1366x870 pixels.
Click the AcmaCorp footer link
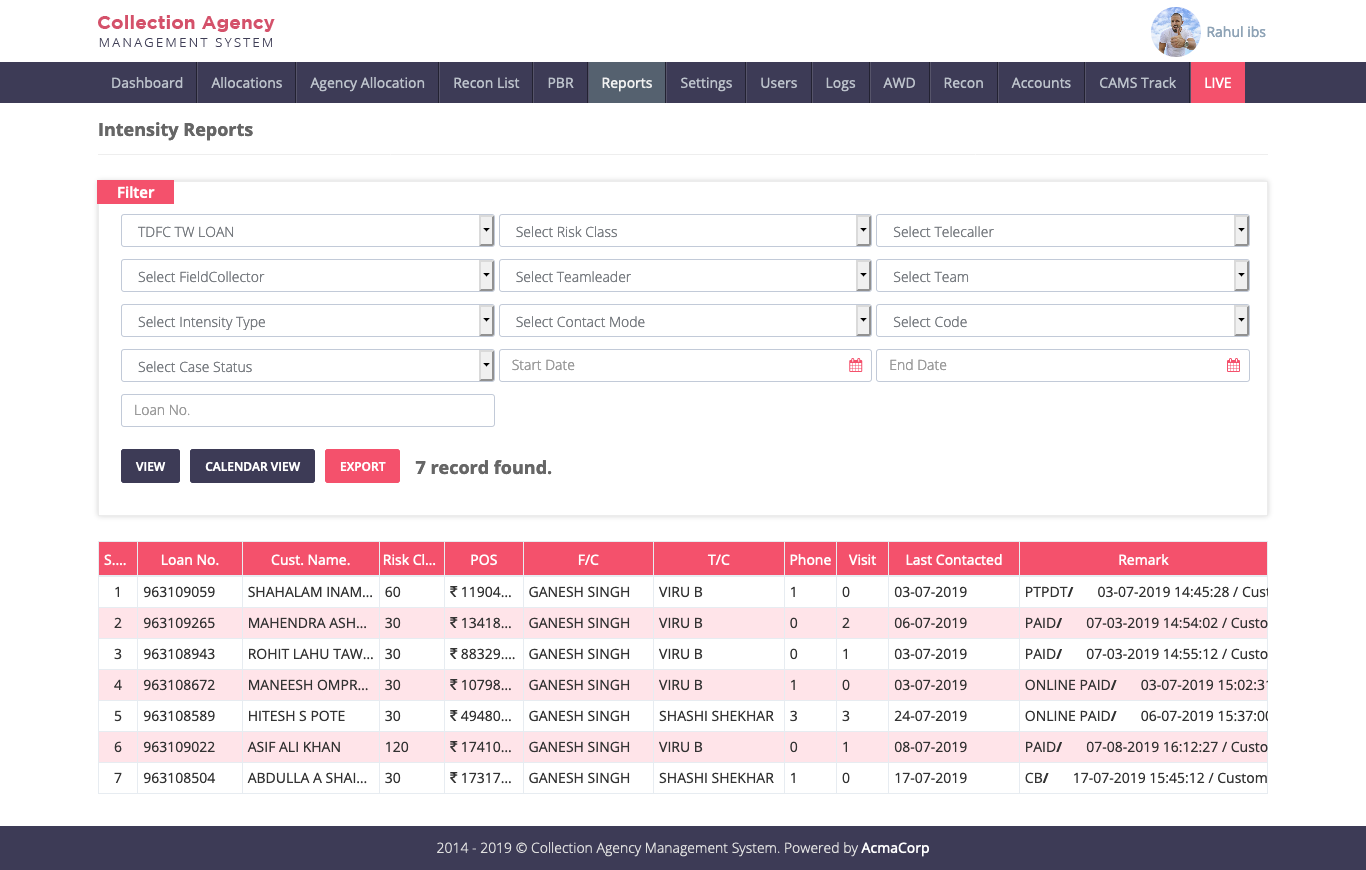(x=895, y=848)
